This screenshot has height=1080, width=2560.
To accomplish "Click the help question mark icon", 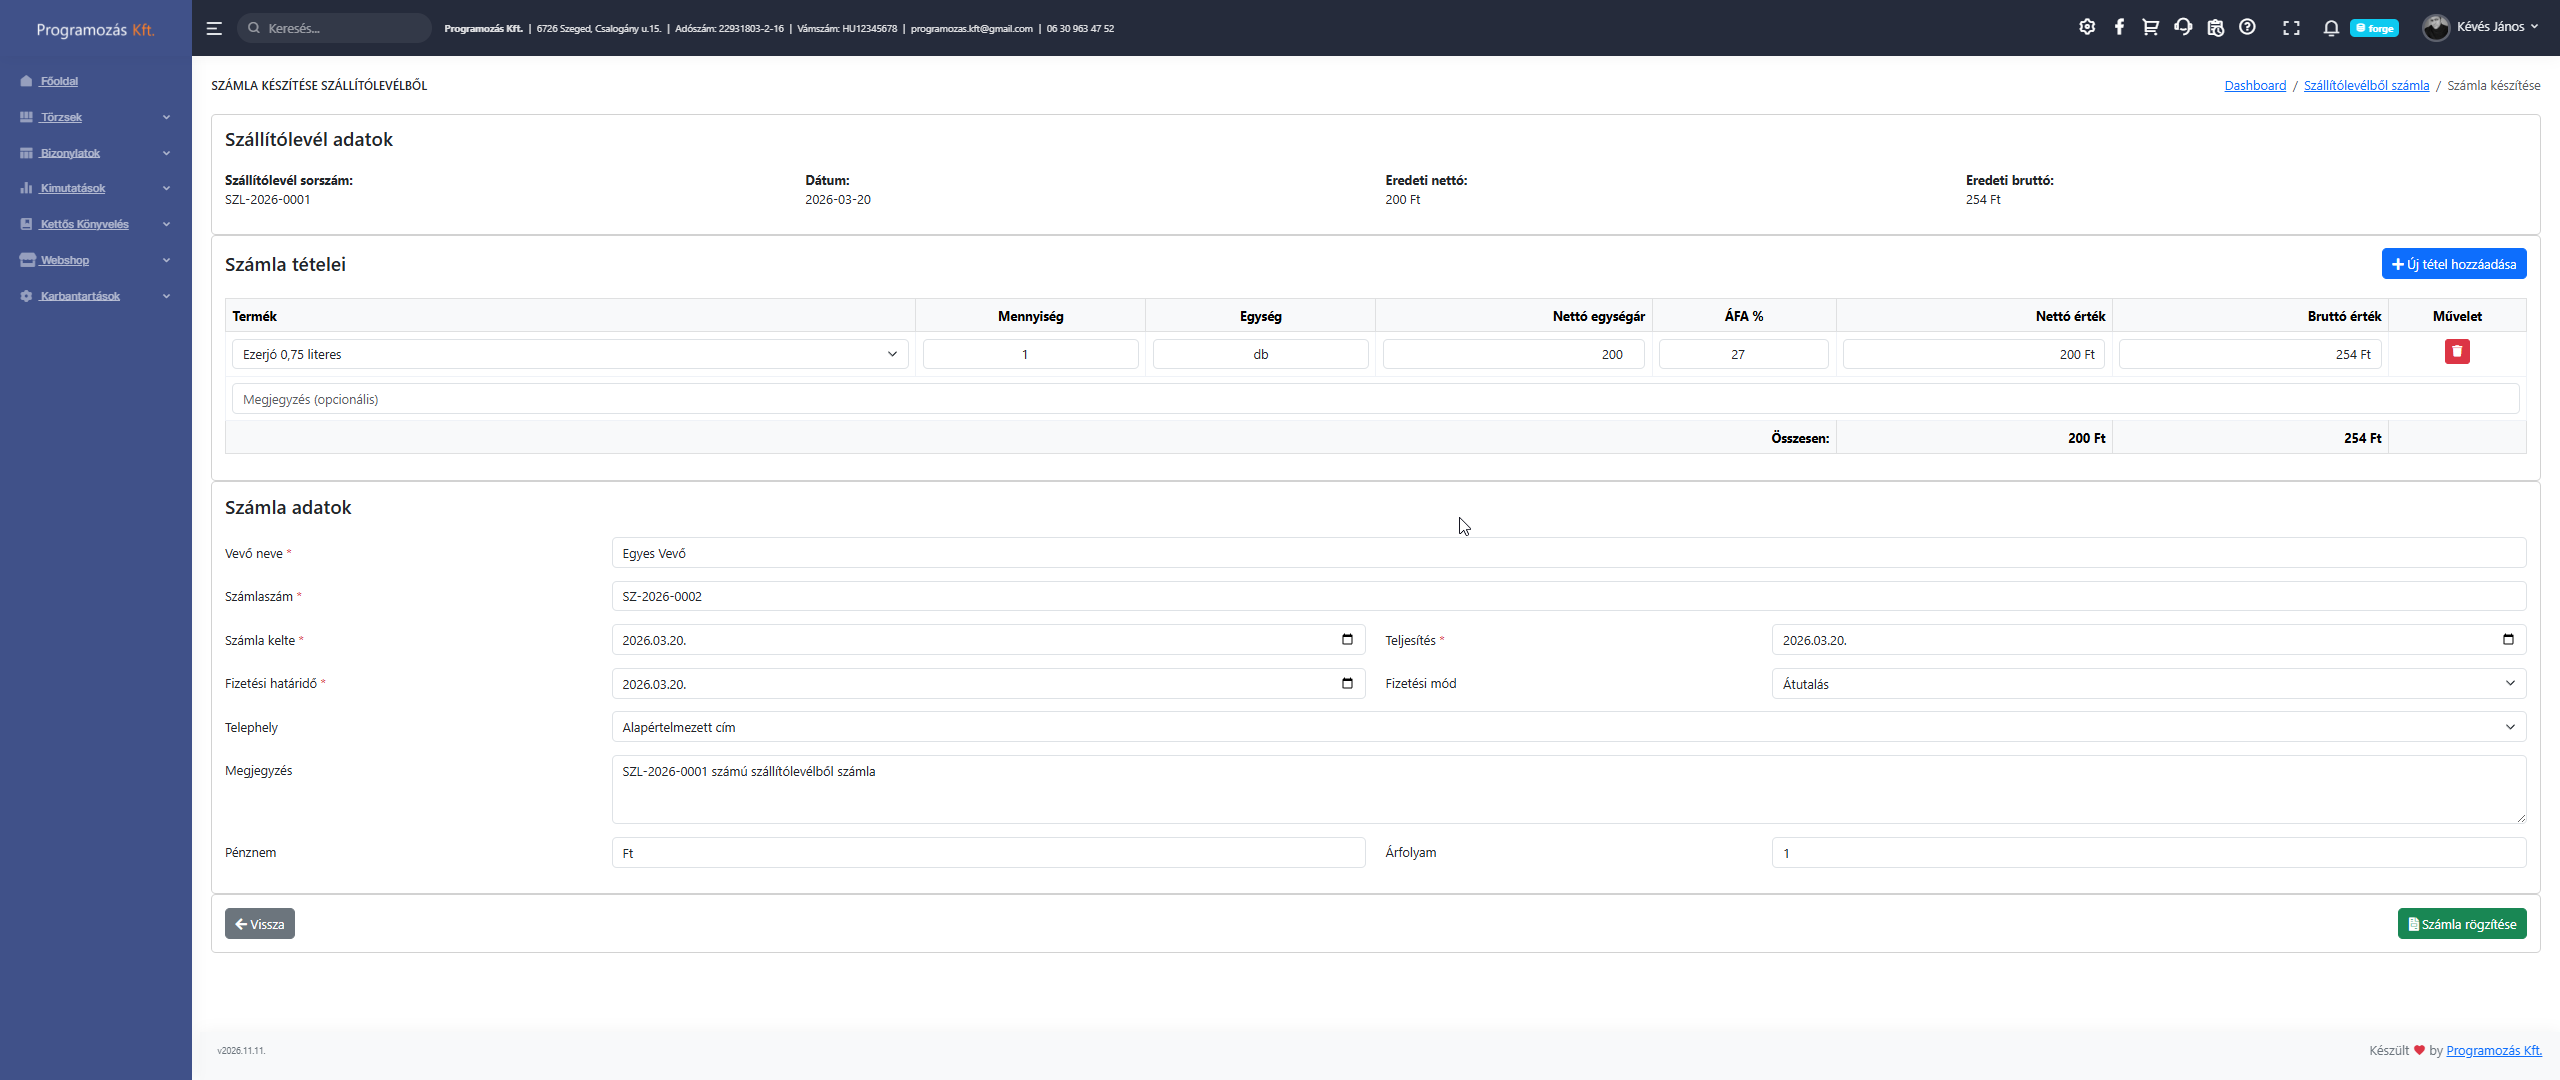I will 2247,27.
